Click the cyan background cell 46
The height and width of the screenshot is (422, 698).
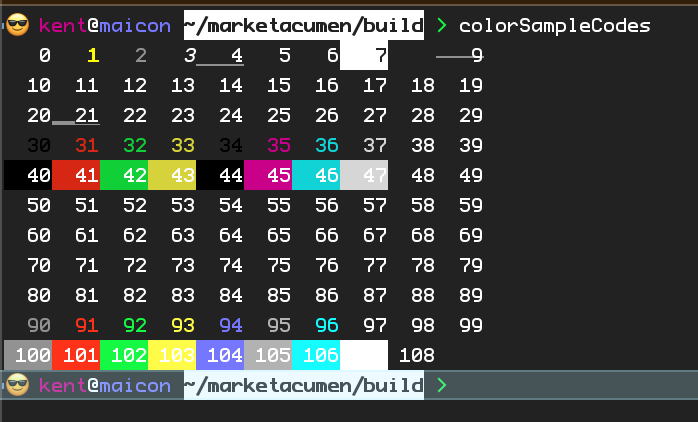coord(317,175)
